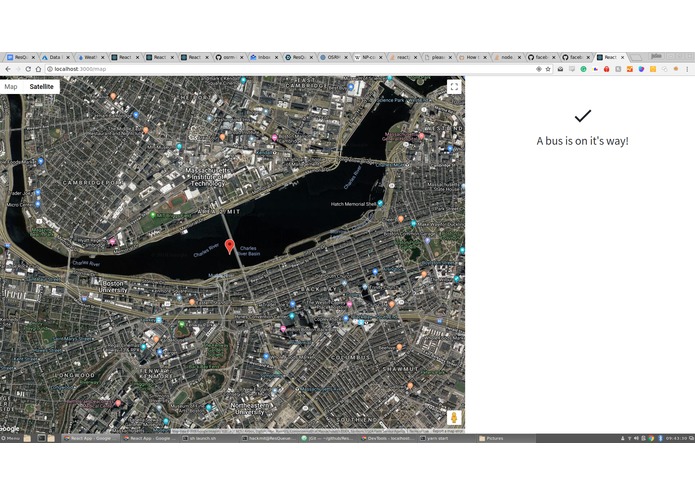695x494 pixels.
Task: Click the browser back arrow
Action: point(8,69)
